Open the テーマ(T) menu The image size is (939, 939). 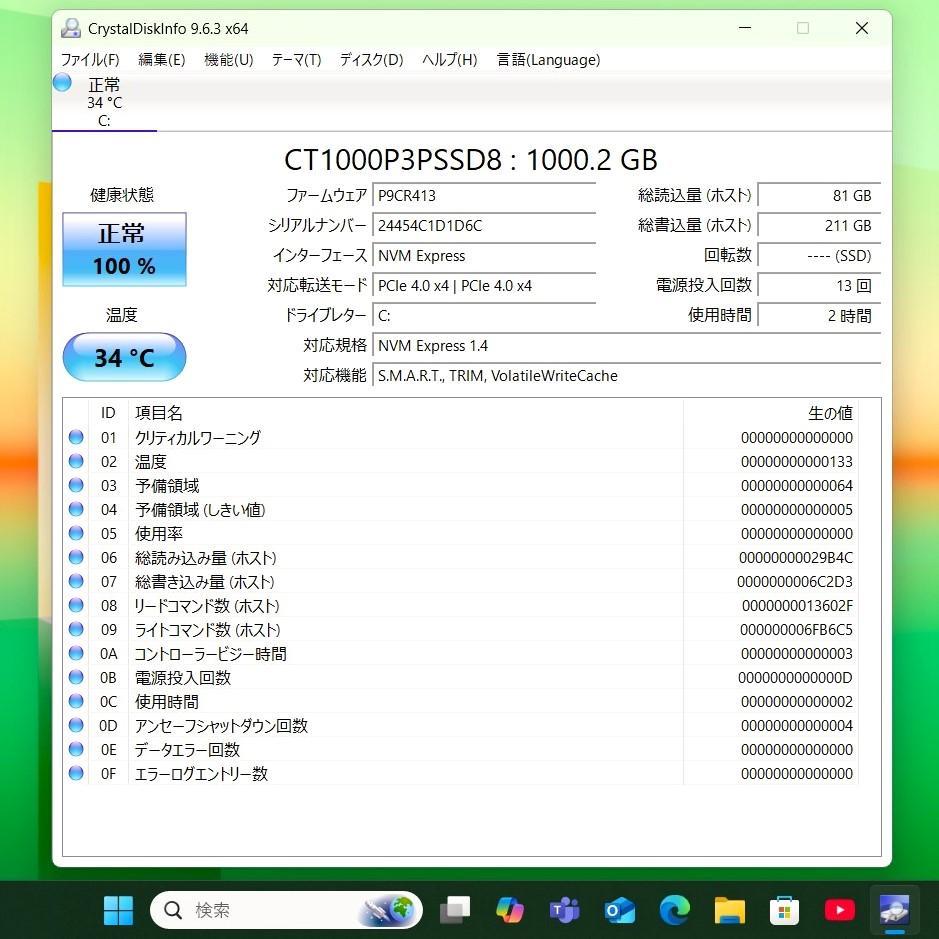coord(296,60)
